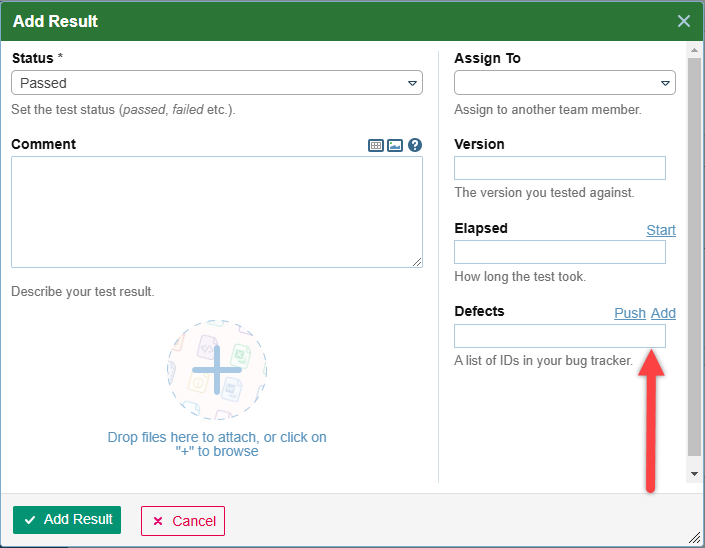
Task: Expand the Assign To dropdown
Action: point(565,83)
